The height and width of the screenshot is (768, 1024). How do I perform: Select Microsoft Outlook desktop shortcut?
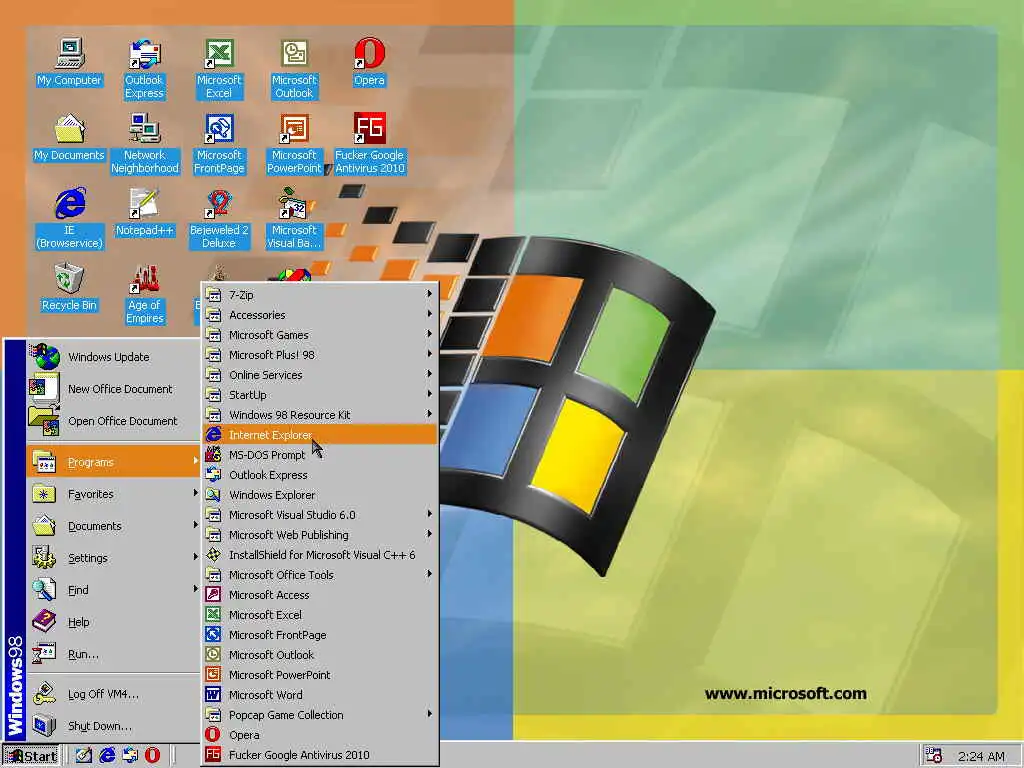pyautogui.click(x=294, y=69)
